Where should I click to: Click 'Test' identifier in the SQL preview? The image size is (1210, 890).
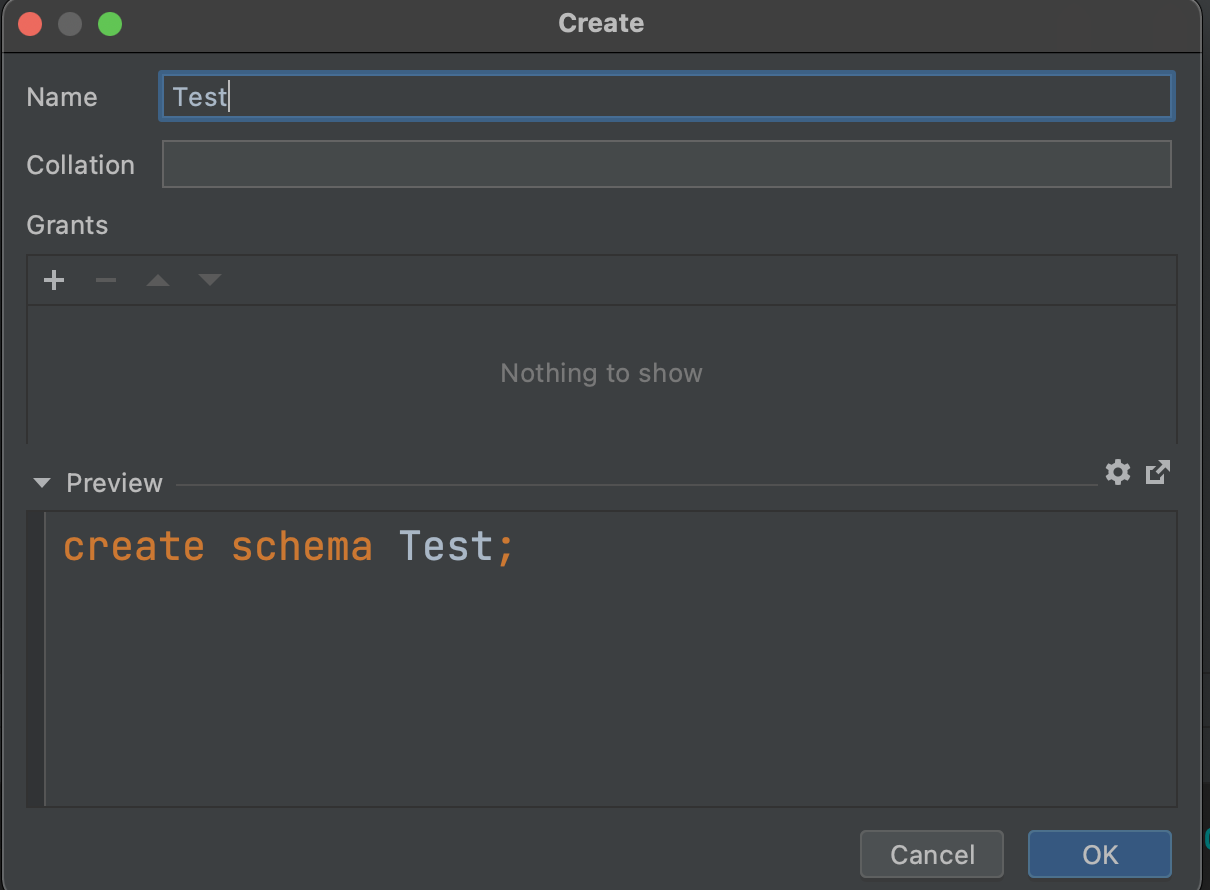coord(445,547)
